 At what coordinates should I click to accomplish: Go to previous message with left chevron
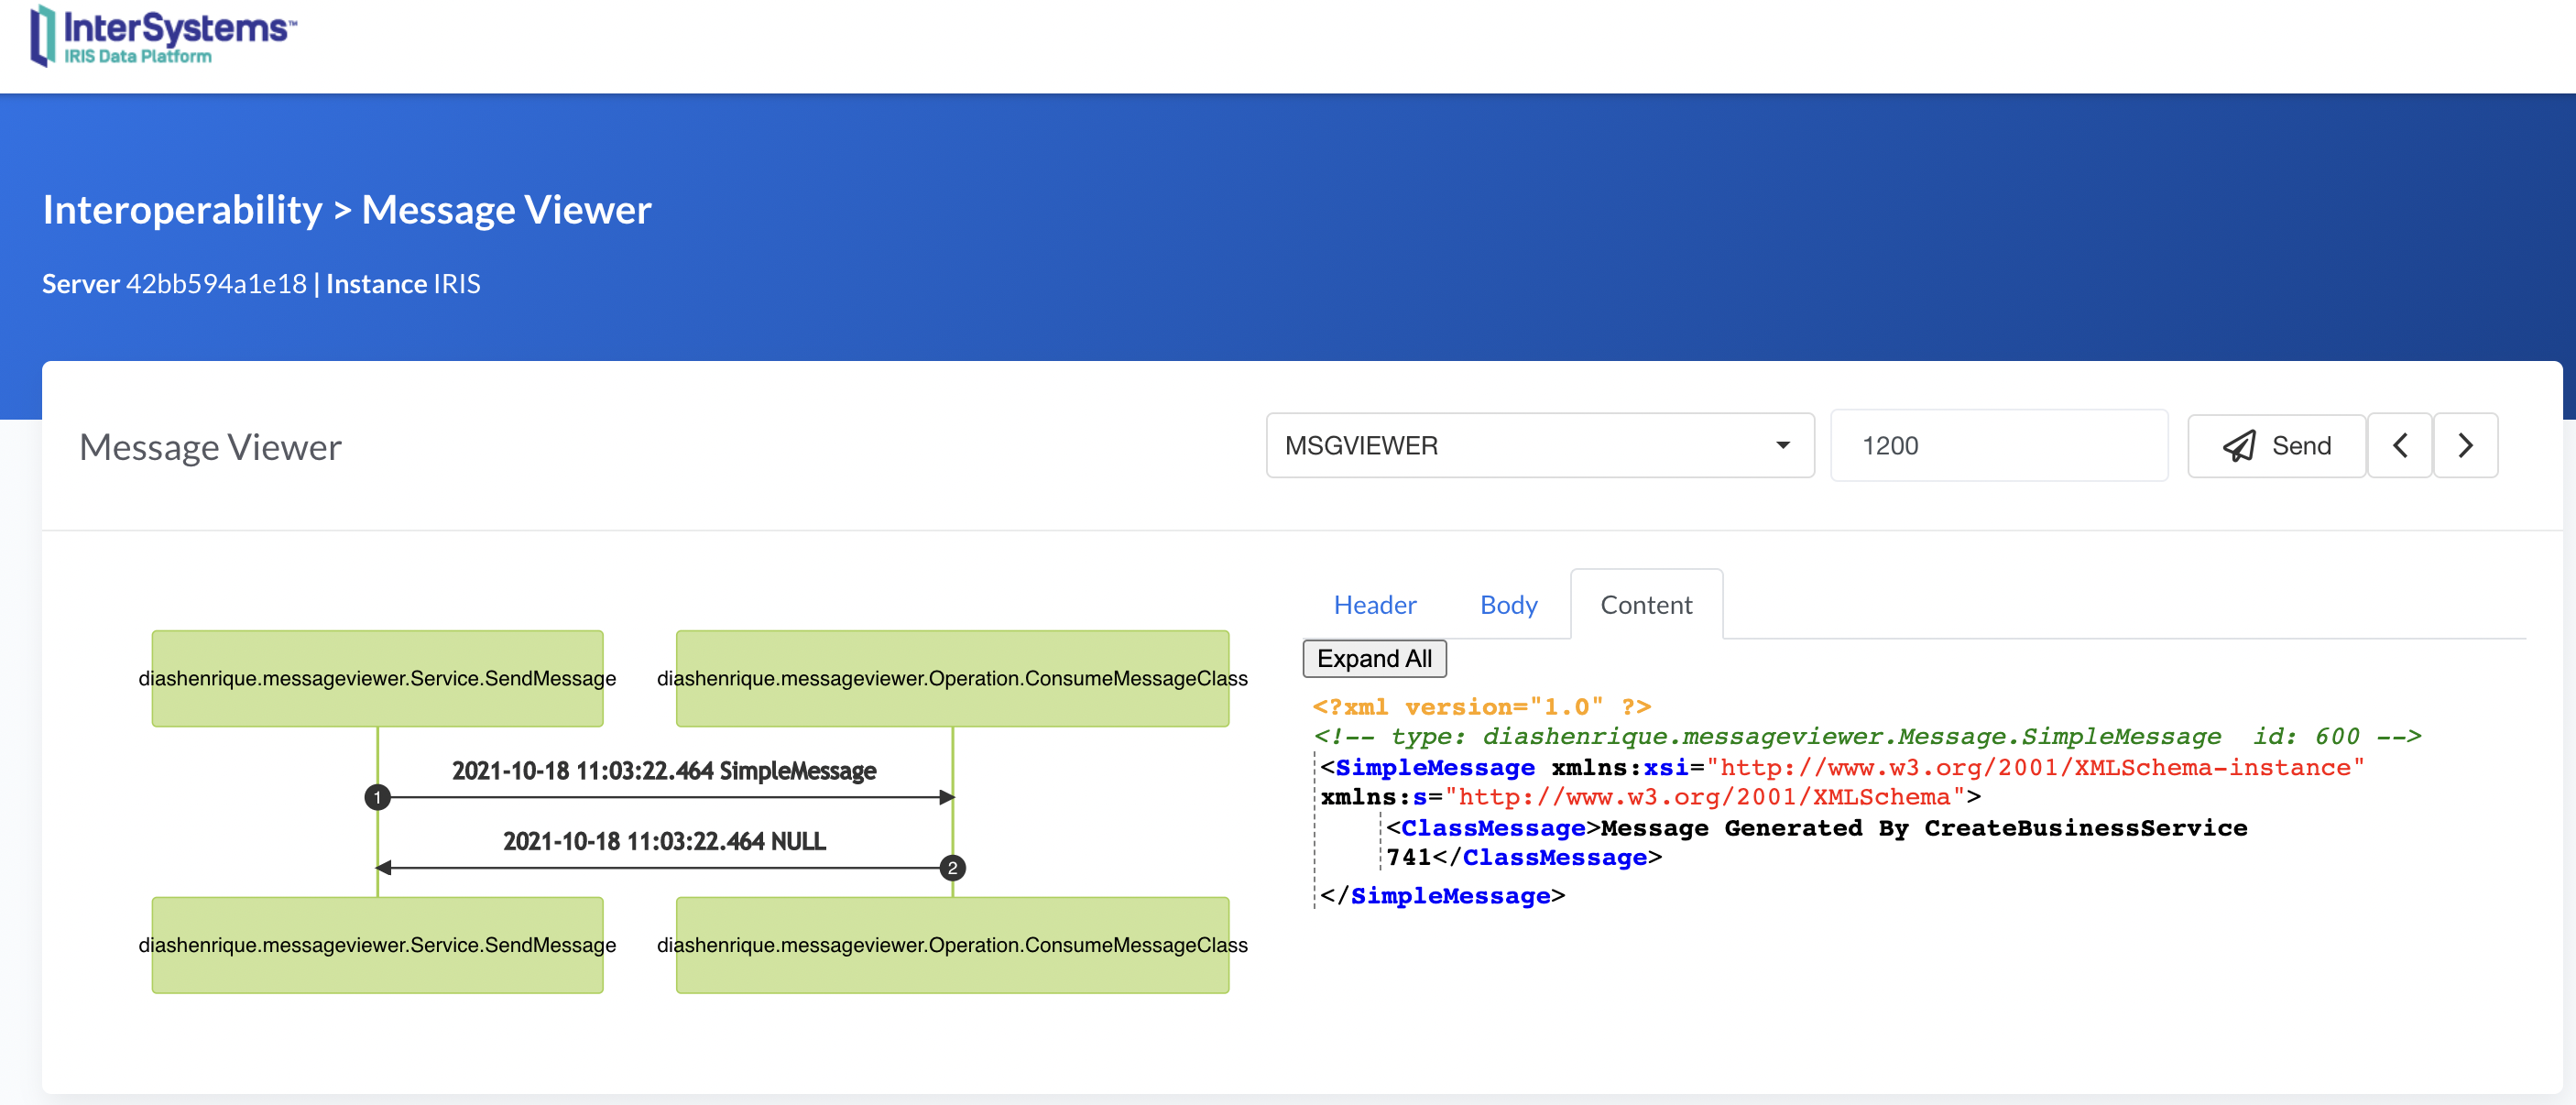[2399, 446]
